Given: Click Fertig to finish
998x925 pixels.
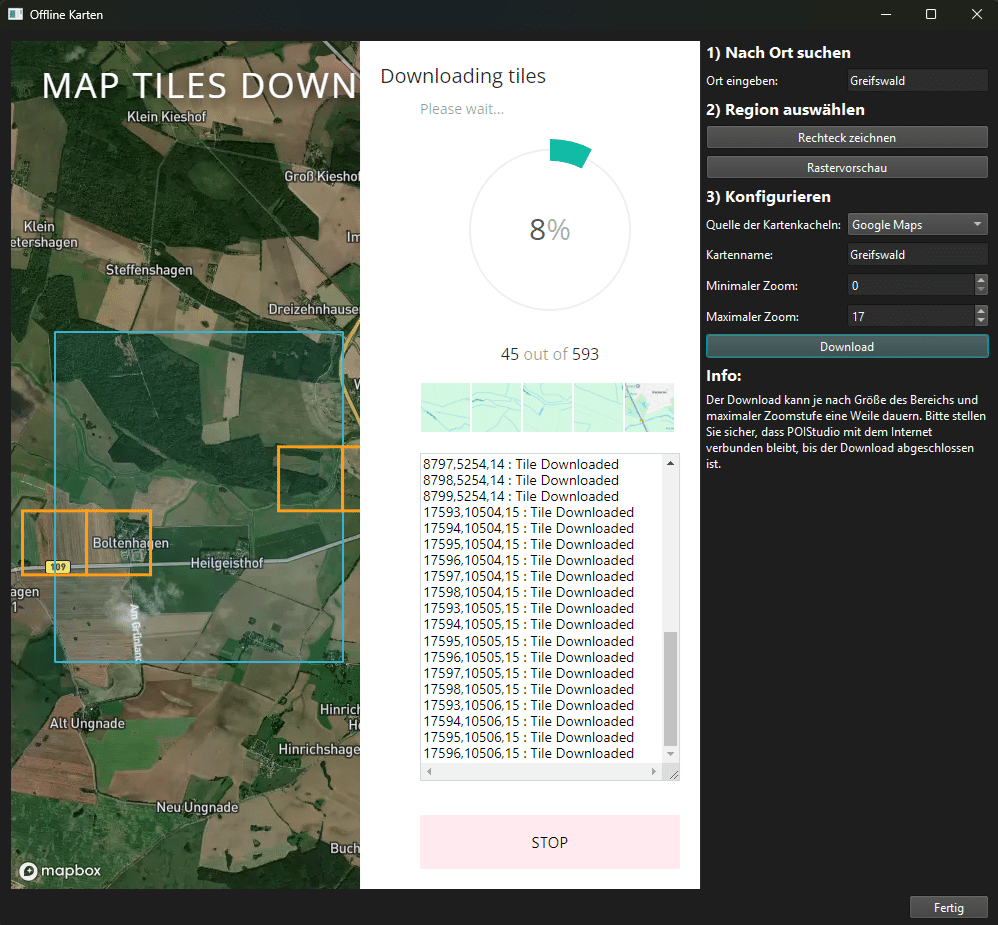Looking at the screenshot, I should click(x=948, y=907).
